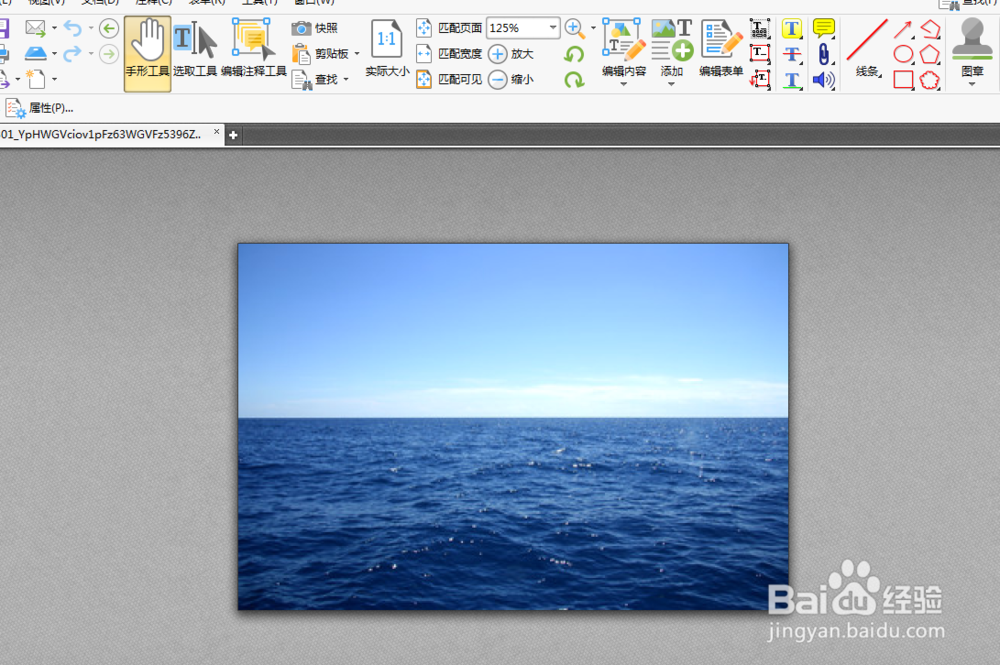Screen dimensions: 1000x665
Task: Expand the 剪贴板 dropdown arrow
Action: coord(357,54)
